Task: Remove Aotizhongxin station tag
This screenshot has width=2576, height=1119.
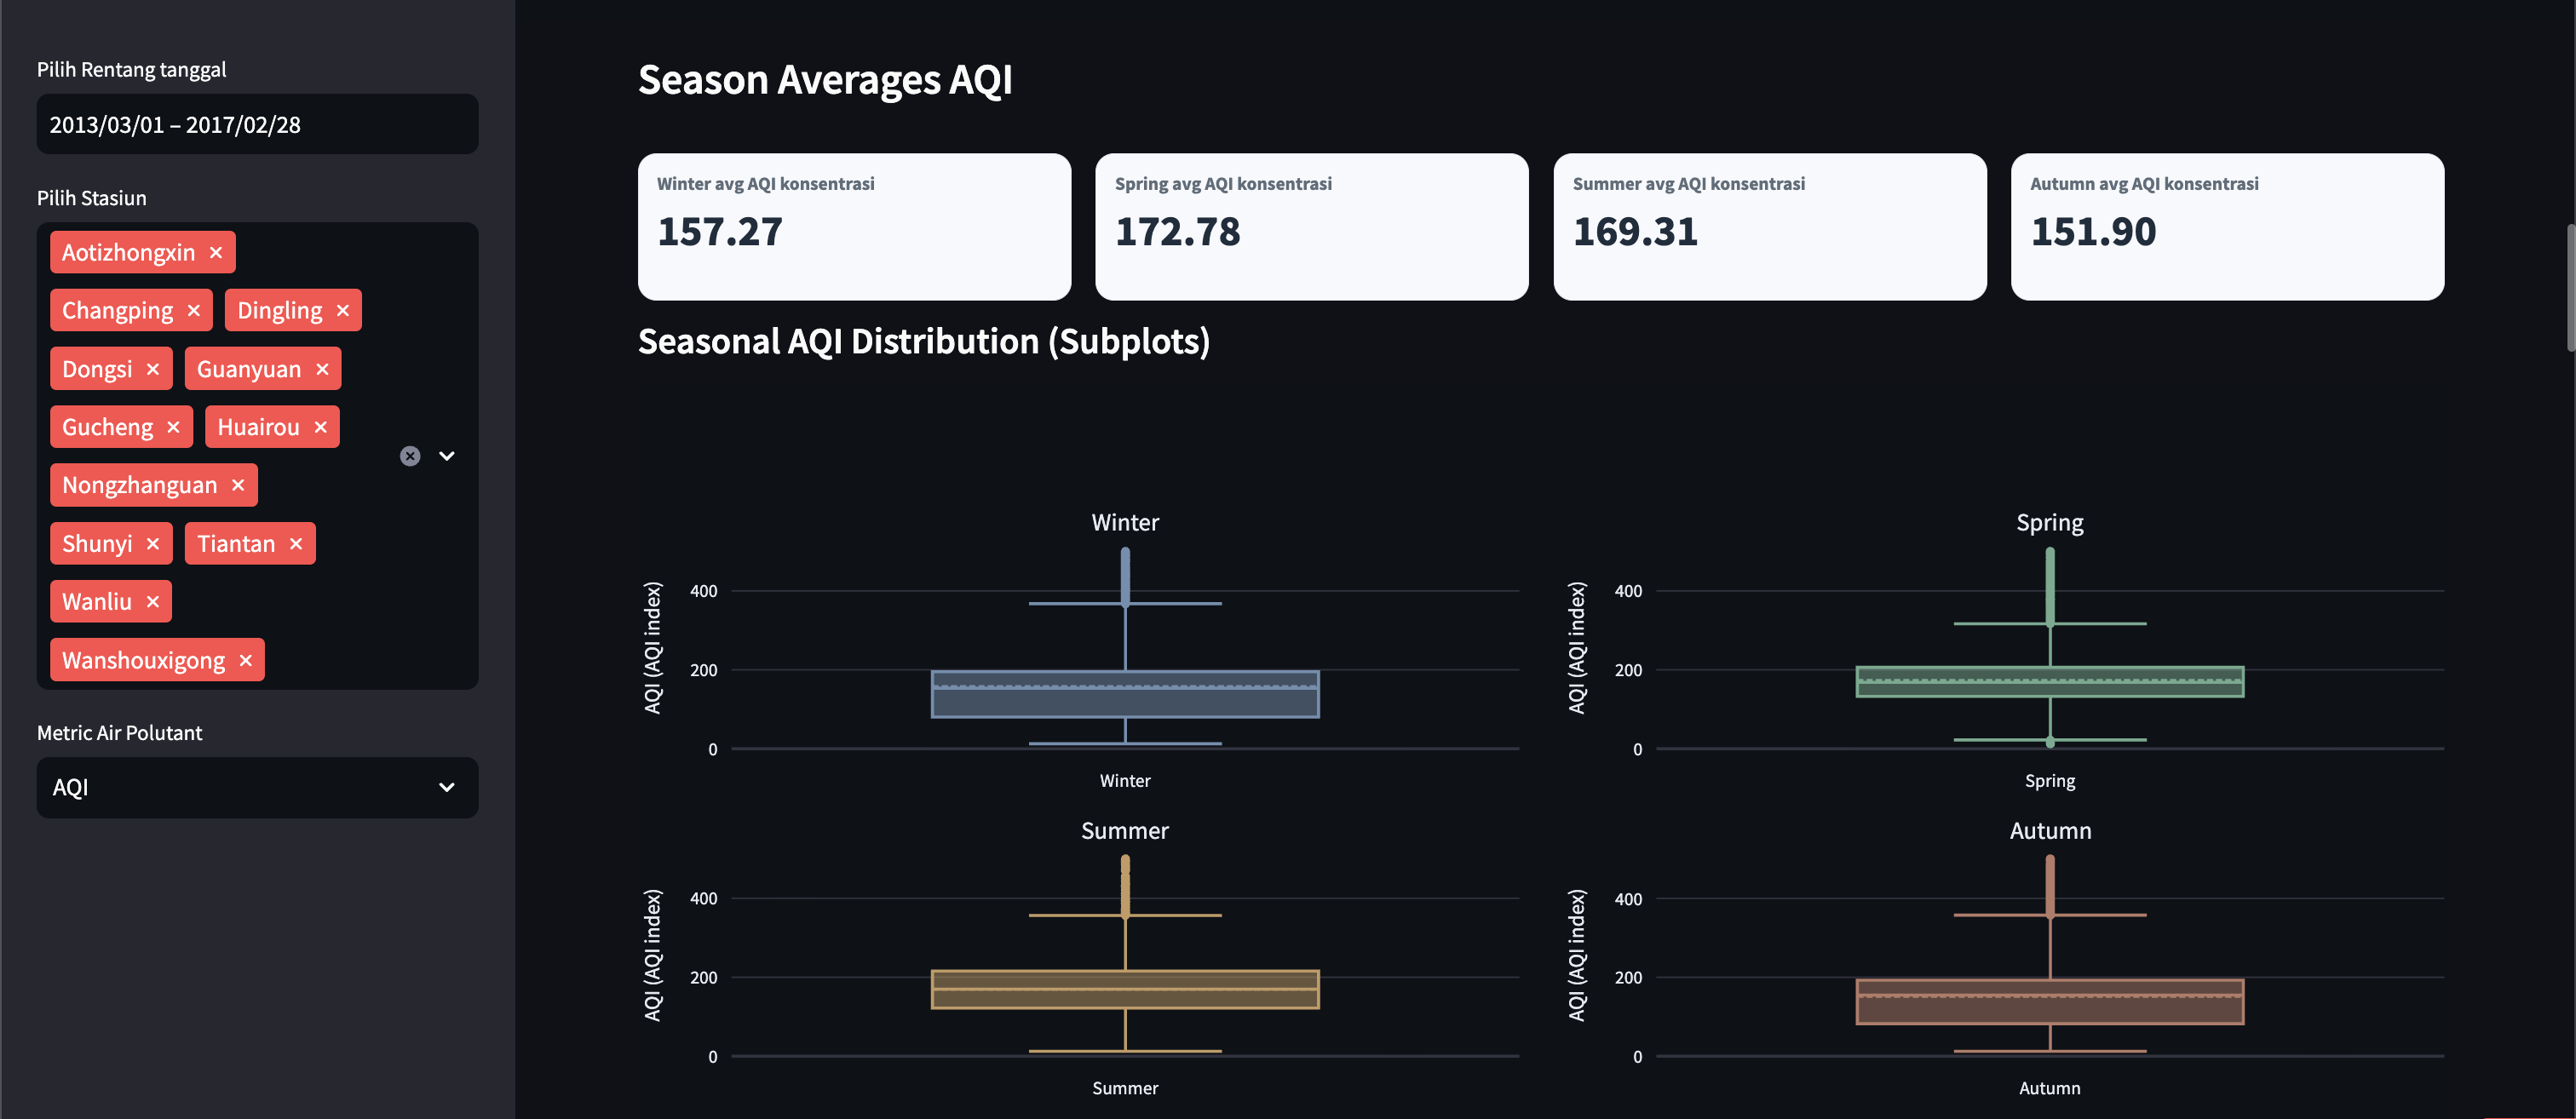Action: 216,253
